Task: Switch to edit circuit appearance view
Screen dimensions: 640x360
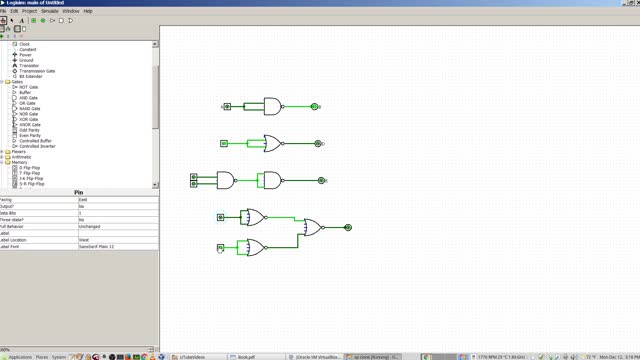Action: coord(24,29)
